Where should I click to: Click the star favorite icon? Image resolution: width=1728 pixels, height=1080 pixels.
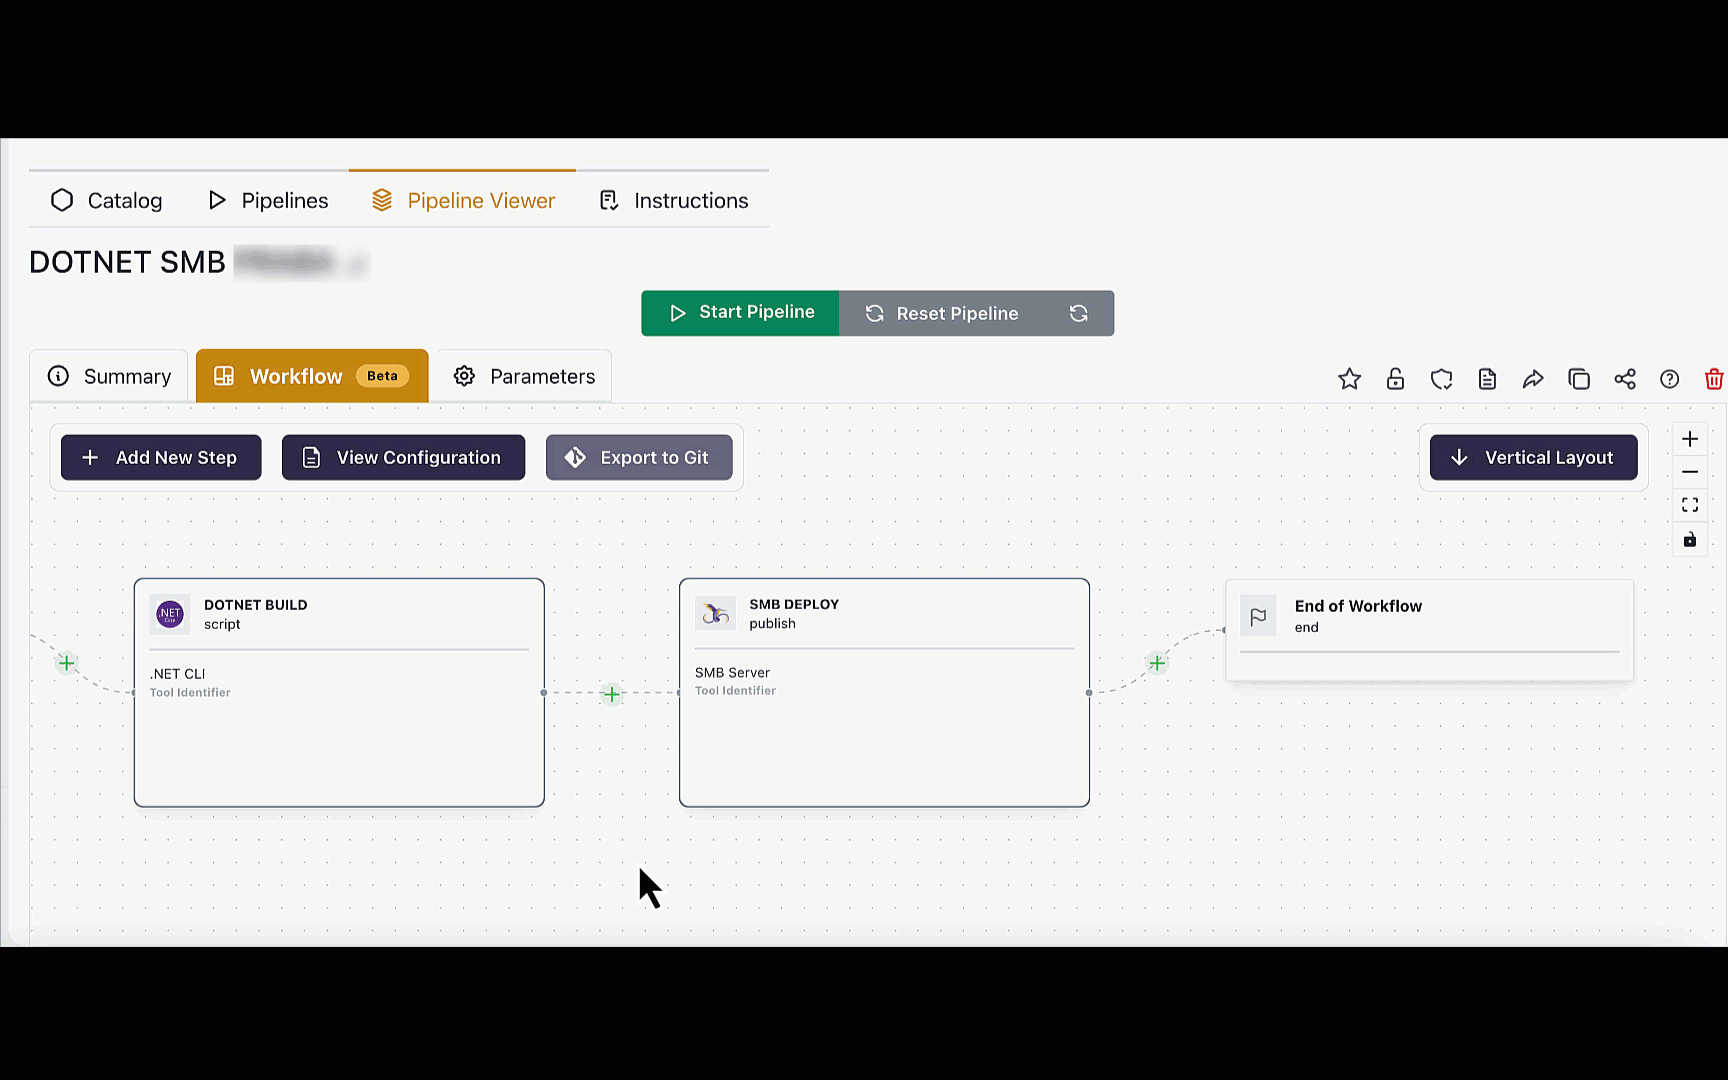pos(1349,379)
